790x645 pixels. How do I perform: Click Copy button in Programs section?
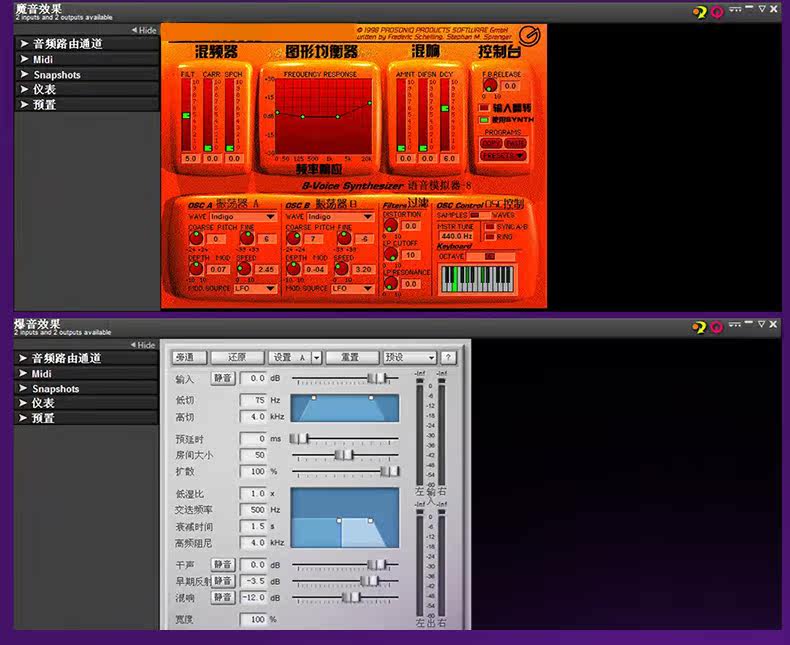point(491,144)
